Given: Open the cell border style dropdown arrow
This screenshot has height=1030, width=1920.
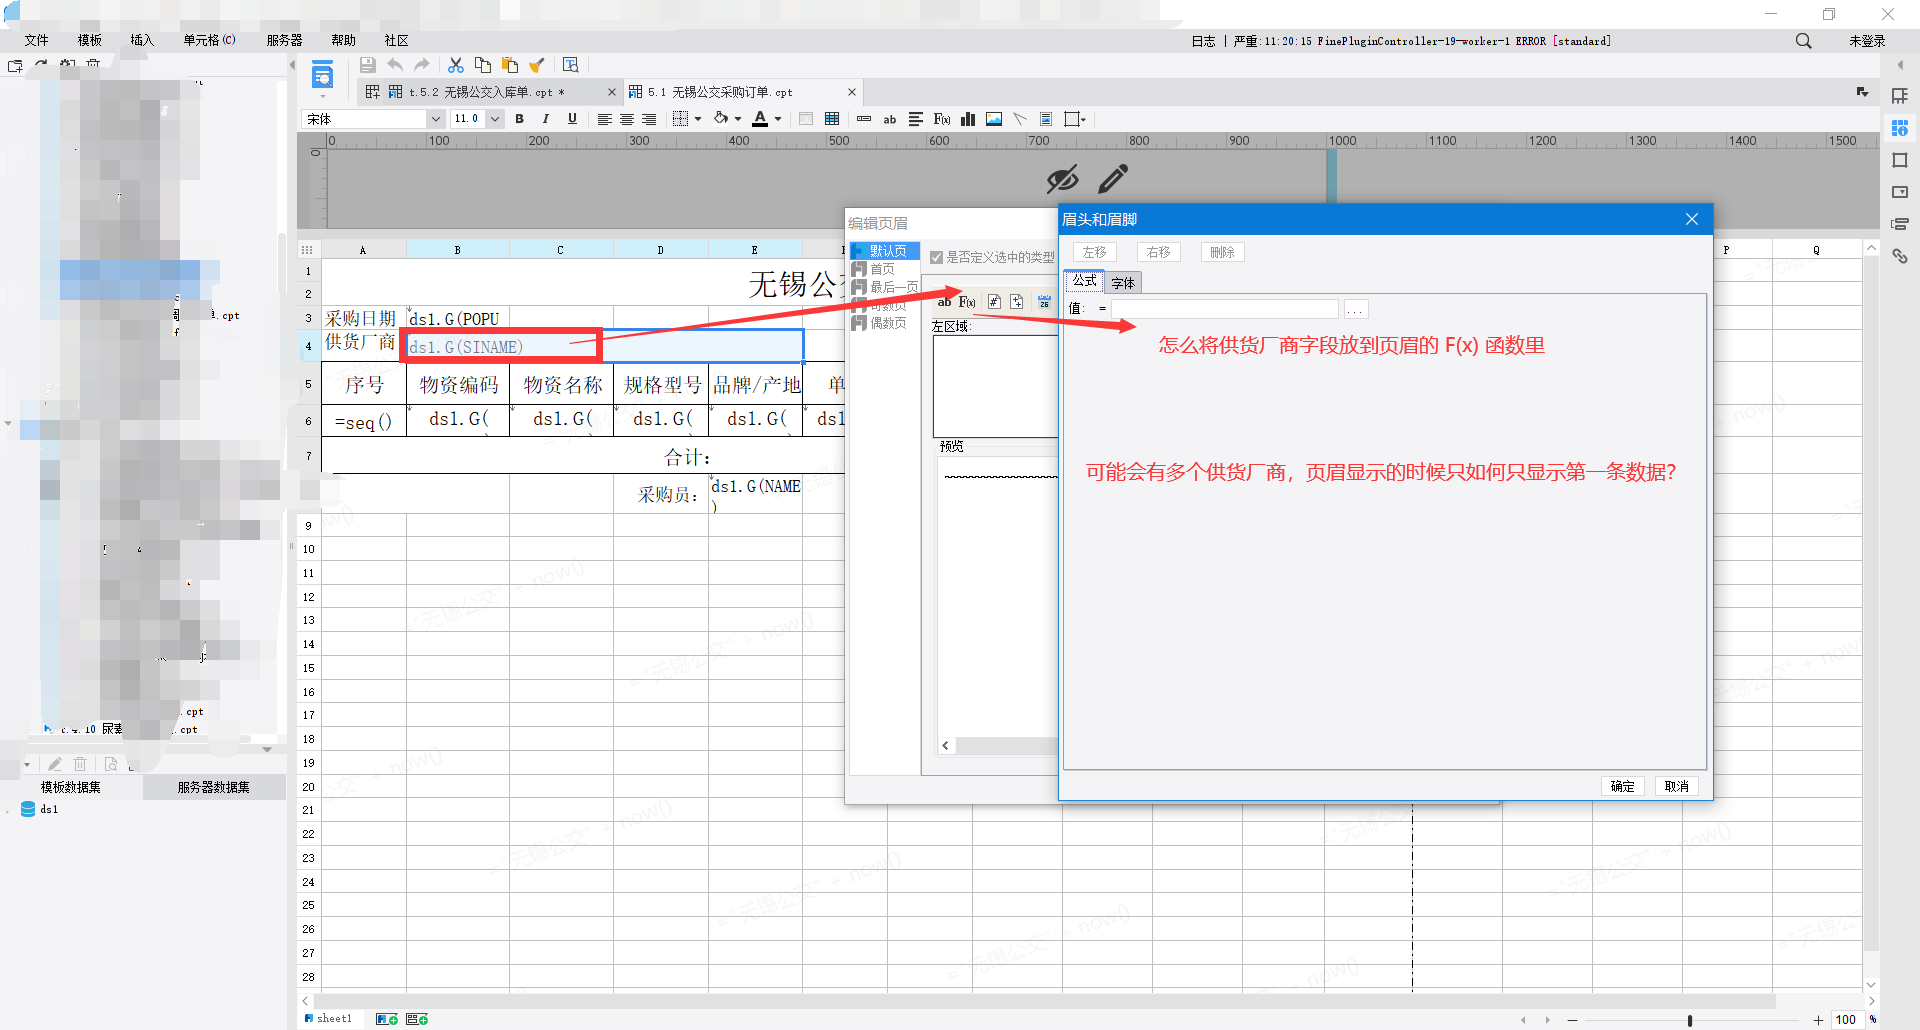Looking at the screenshot, I should (698, 119).
